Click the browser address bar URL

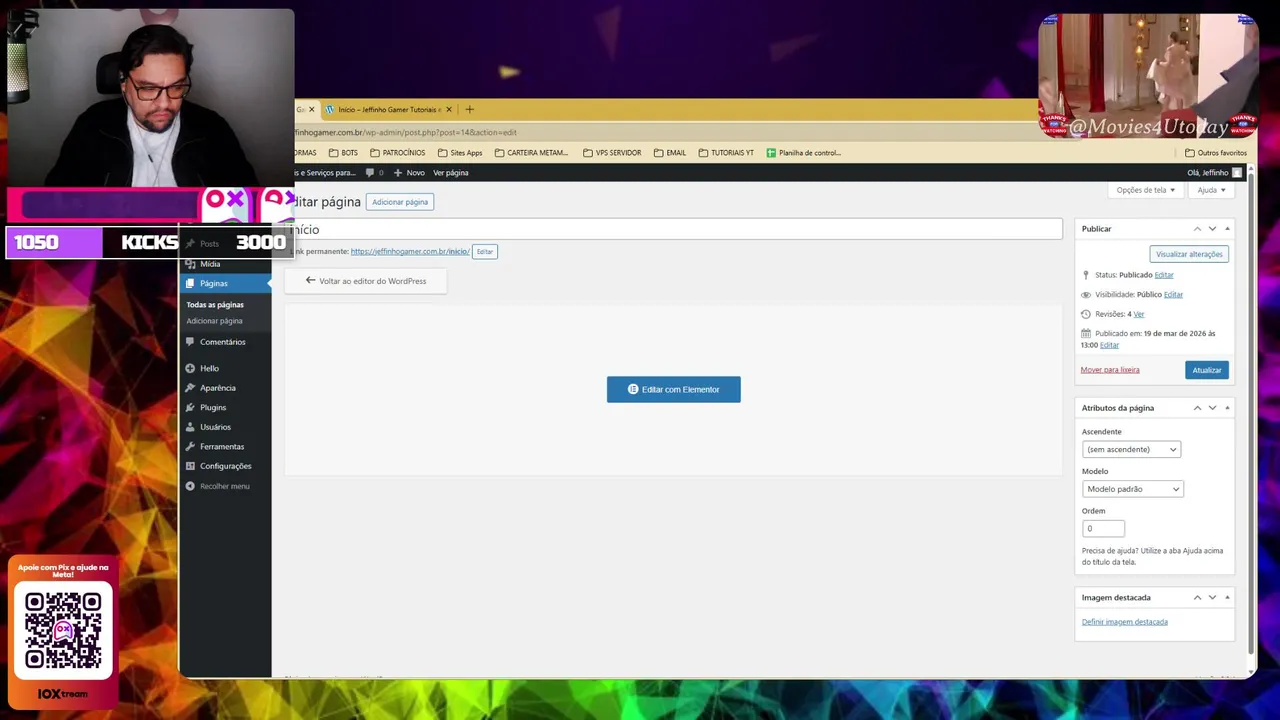point(405,132)
